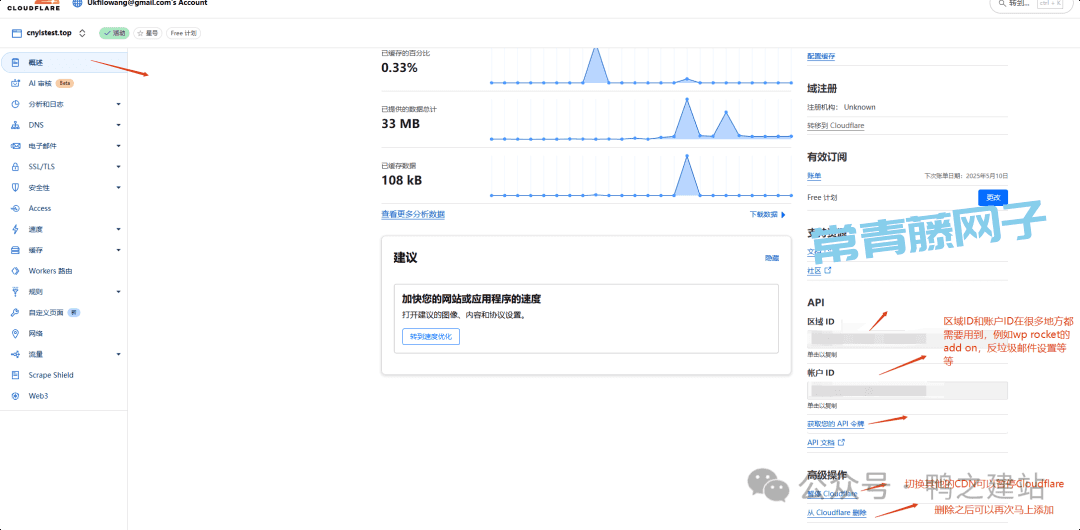Viewport: 1080px width, 530px height.
Task: Click the Security shield icon
Action: pos(15,187)
